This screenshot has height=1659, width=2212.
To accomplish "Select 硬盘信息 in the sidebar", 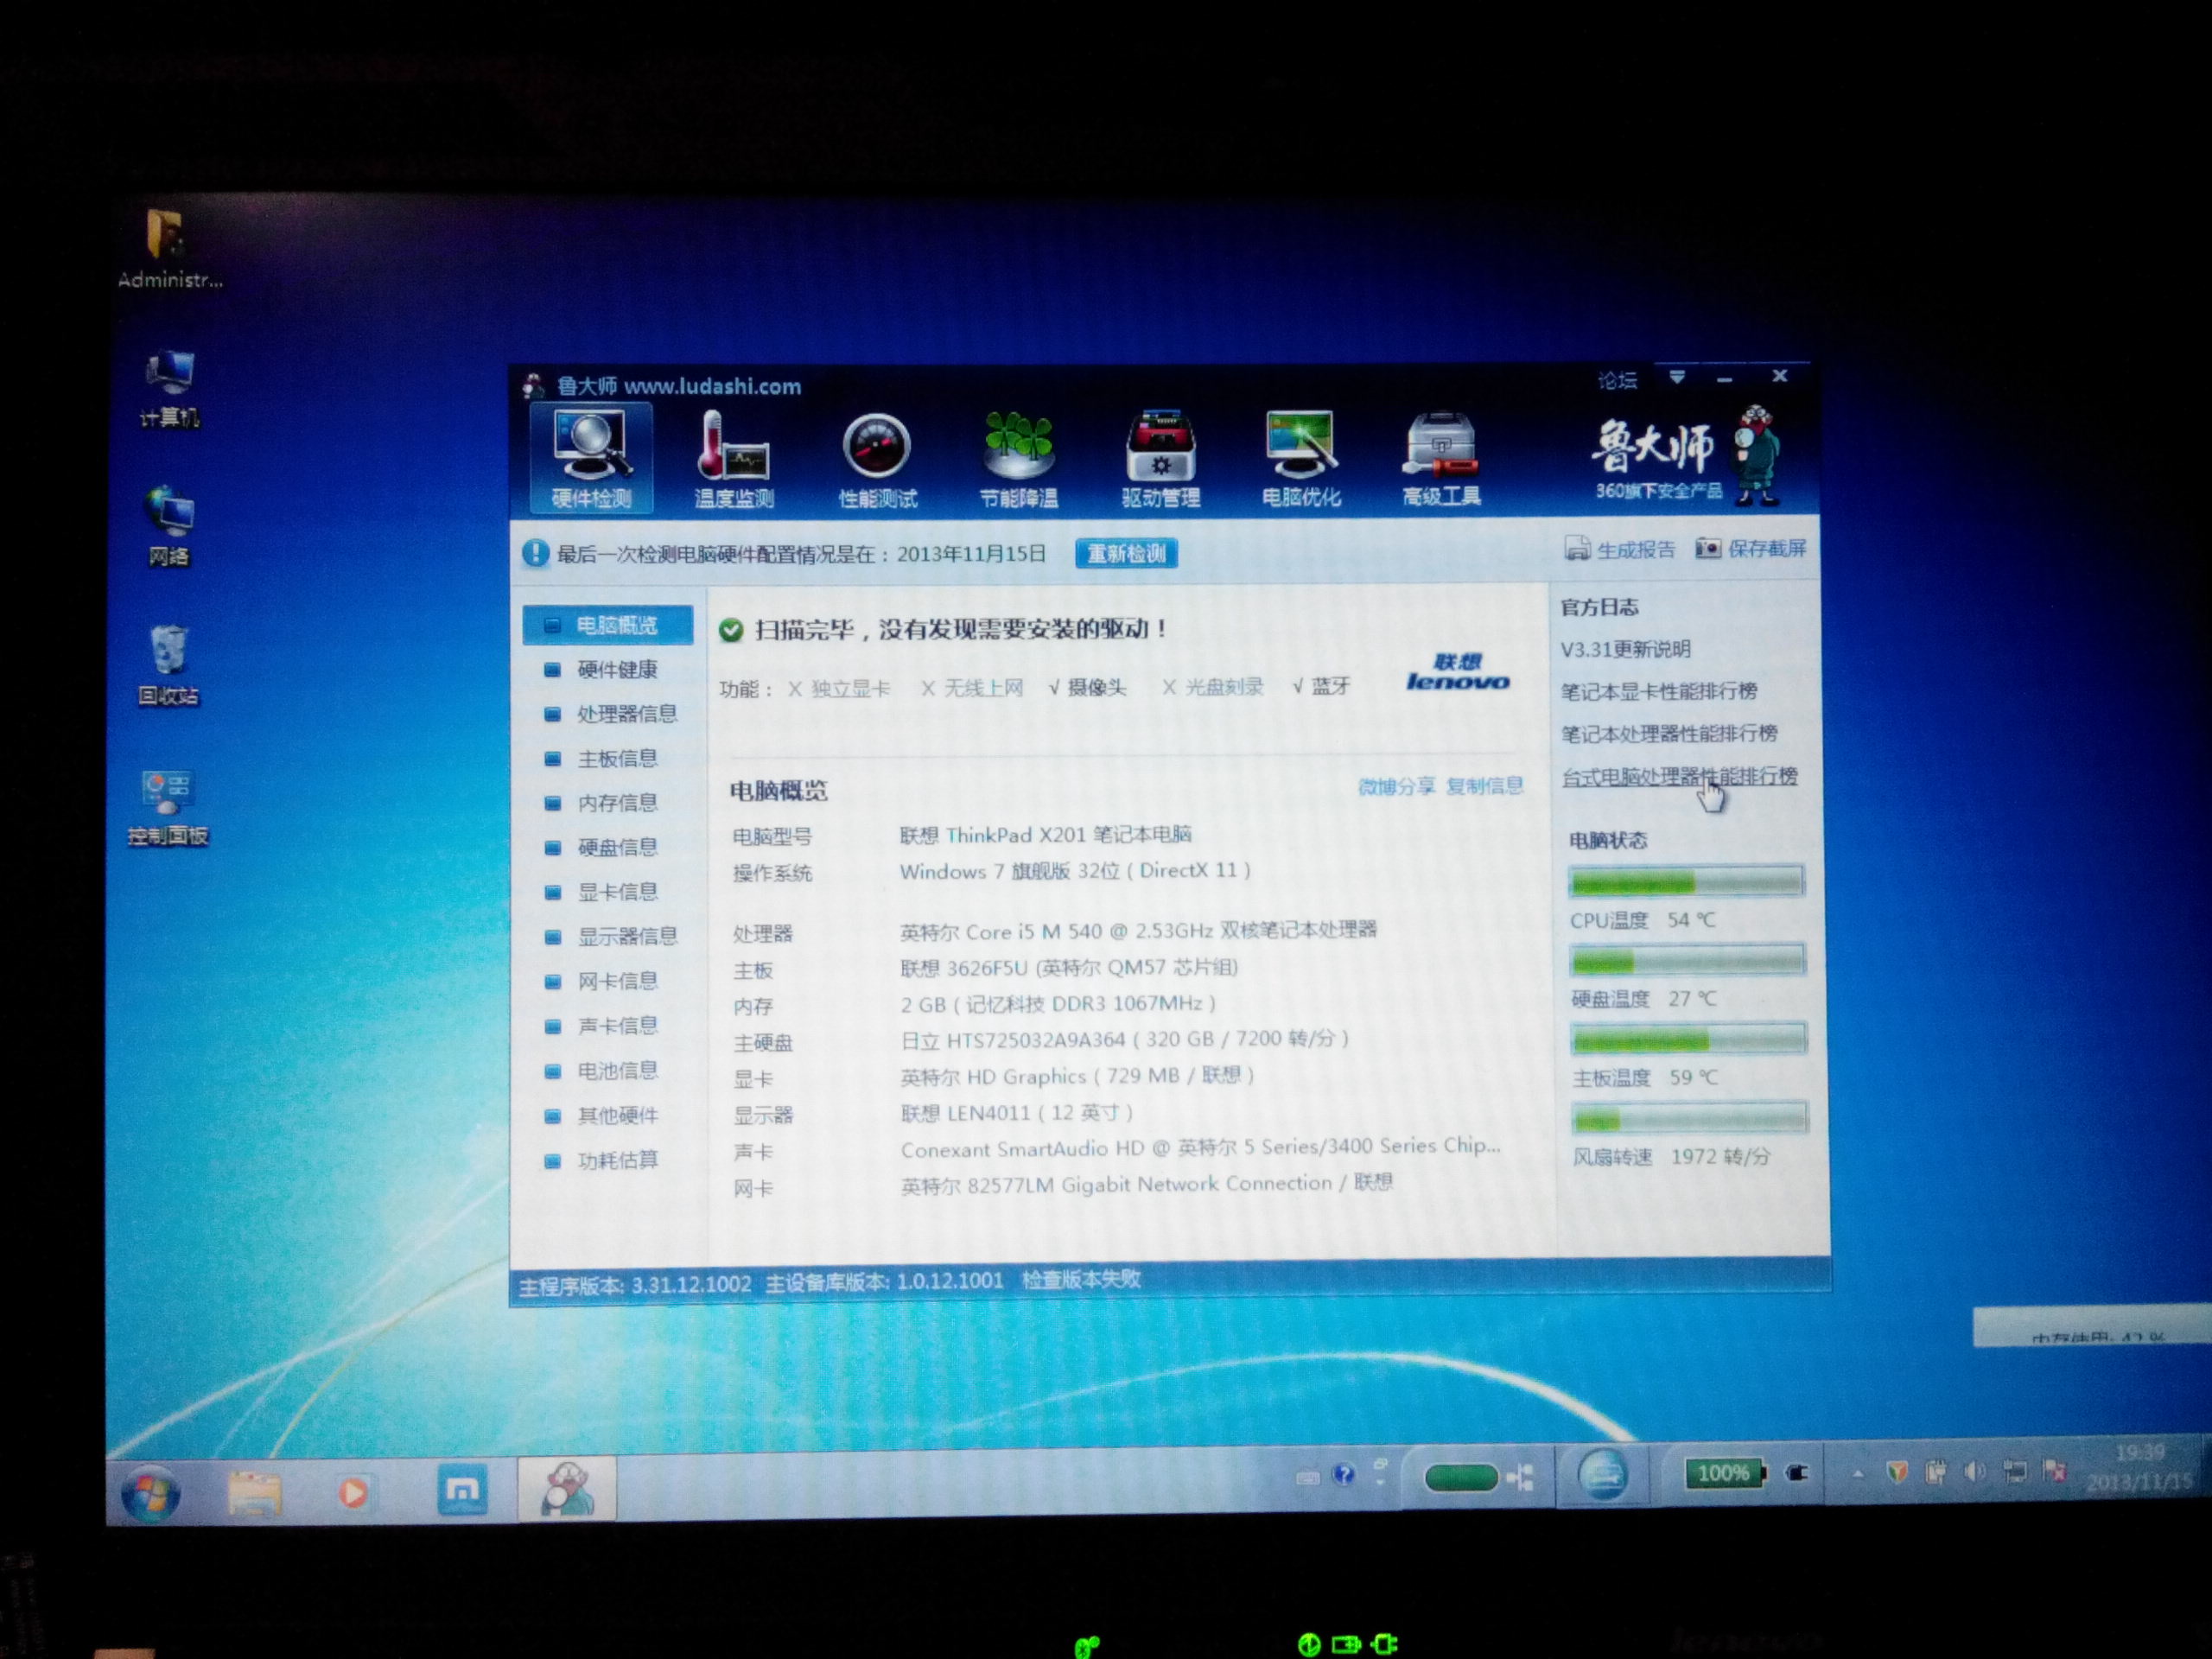I will pos(616,847).
